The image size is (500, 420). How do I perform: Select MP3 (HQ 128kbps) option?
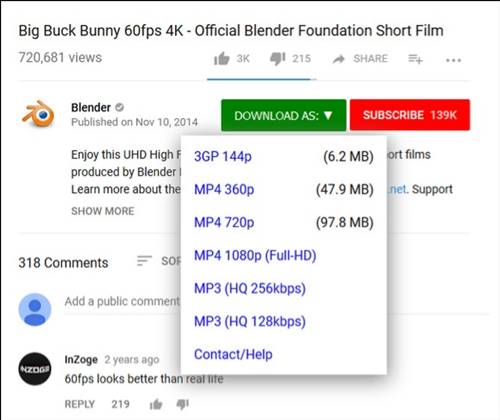tap(250, 321)
